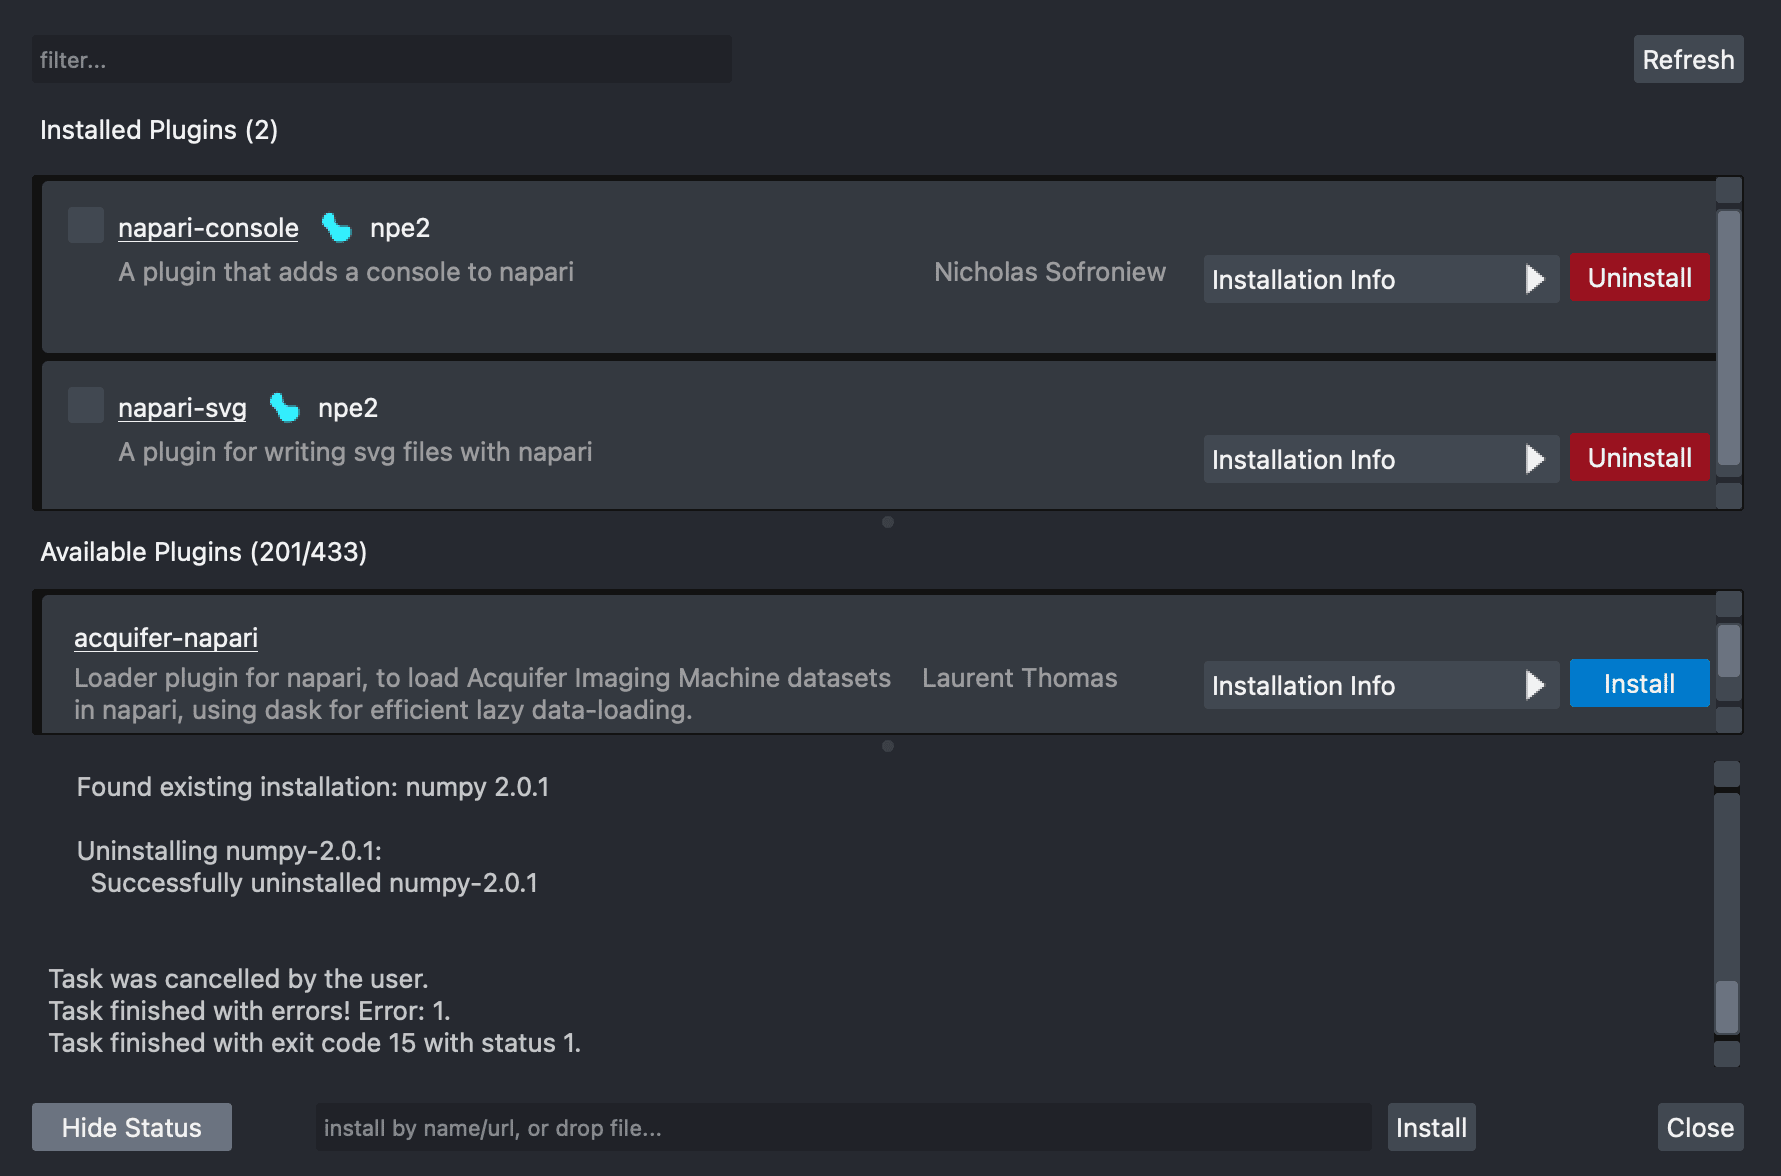Open the acquifer-napari plugin link
The width and height of the screenshot is (1781, 1176).
pos(165,637)
